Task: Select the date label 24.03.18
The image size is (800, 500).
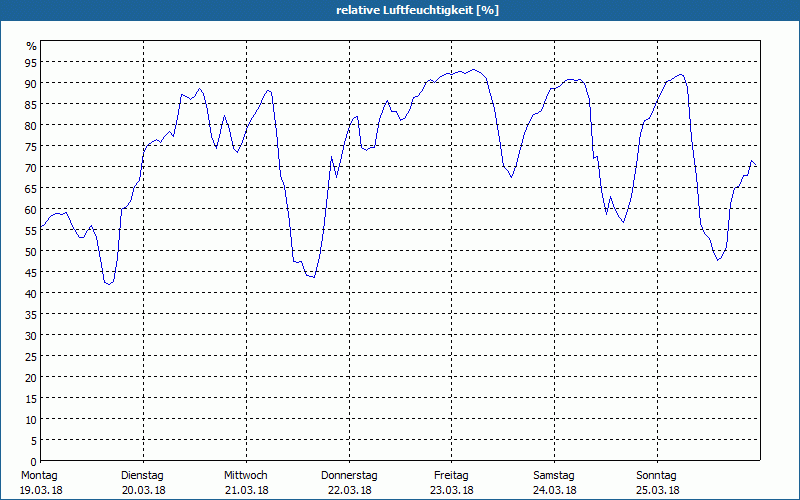Action: (x=555, y=491)
